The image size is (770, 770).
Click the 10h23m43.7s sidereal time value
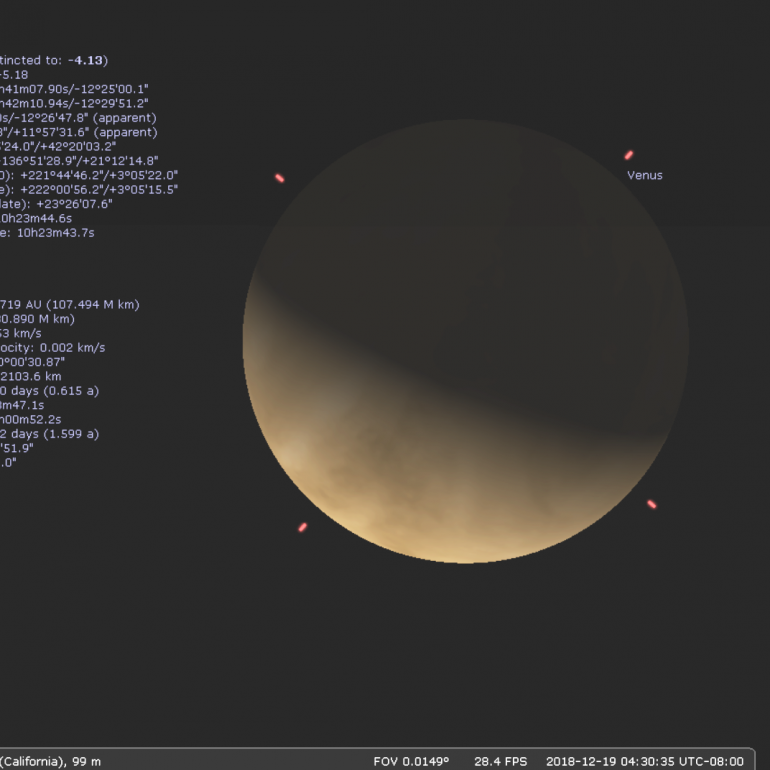tap(56, 232)
